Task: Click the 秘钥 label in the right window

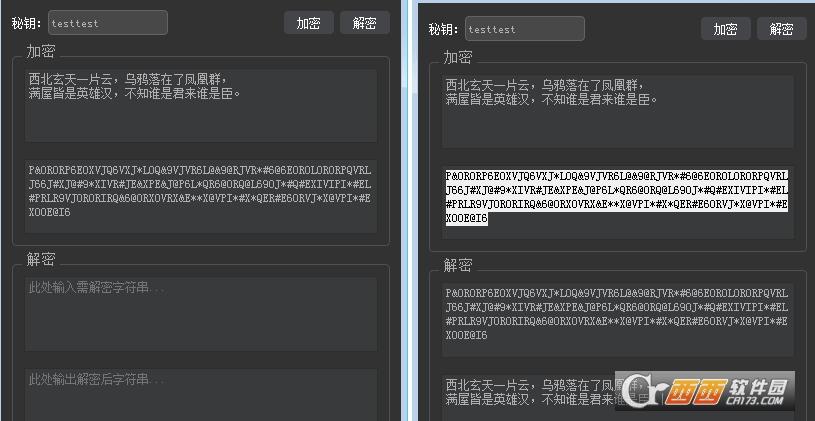Action: click(443, 30)
